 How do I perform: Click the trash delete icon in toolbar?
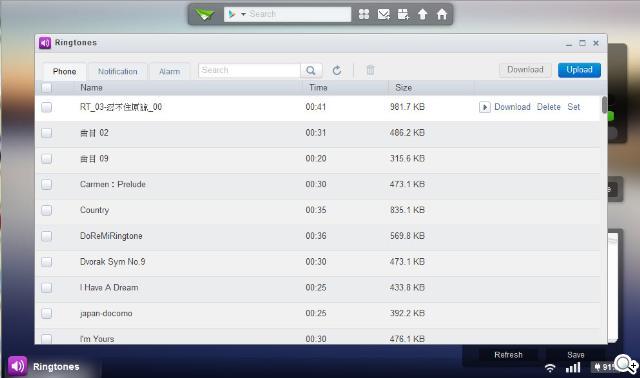[x=370, y=70]
